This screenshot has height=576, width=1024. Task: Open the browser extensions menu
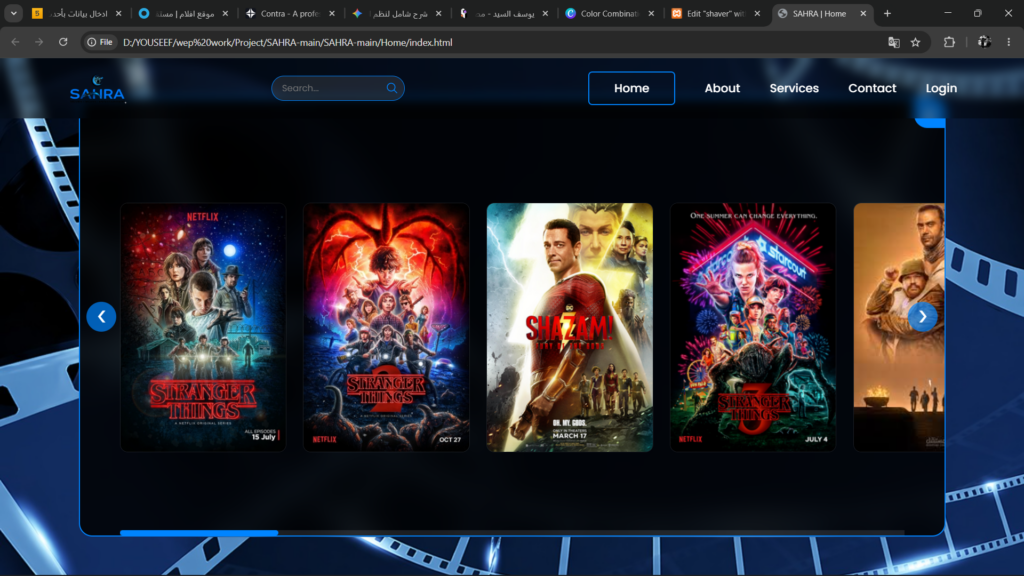tap(950, 42)
